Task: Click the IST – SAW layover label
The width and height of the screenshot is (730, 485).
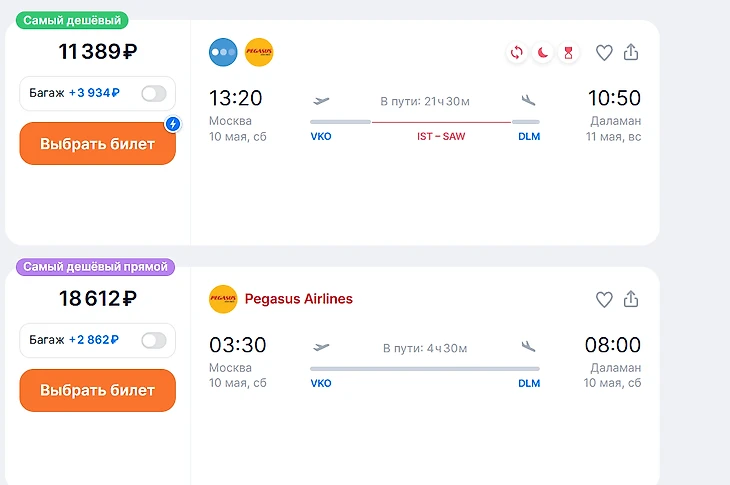Action: point(440,137)
